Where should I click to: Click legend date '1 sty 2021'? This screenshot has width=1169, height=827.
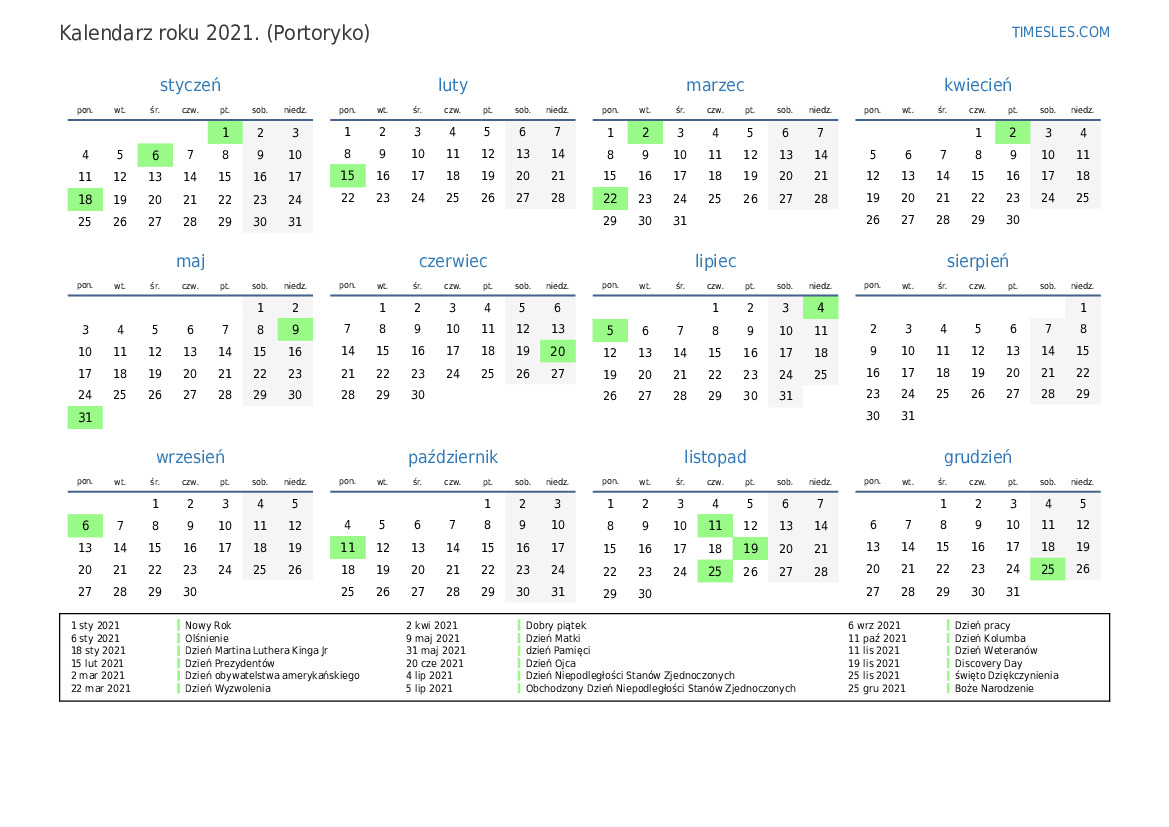tap(95, 626)
